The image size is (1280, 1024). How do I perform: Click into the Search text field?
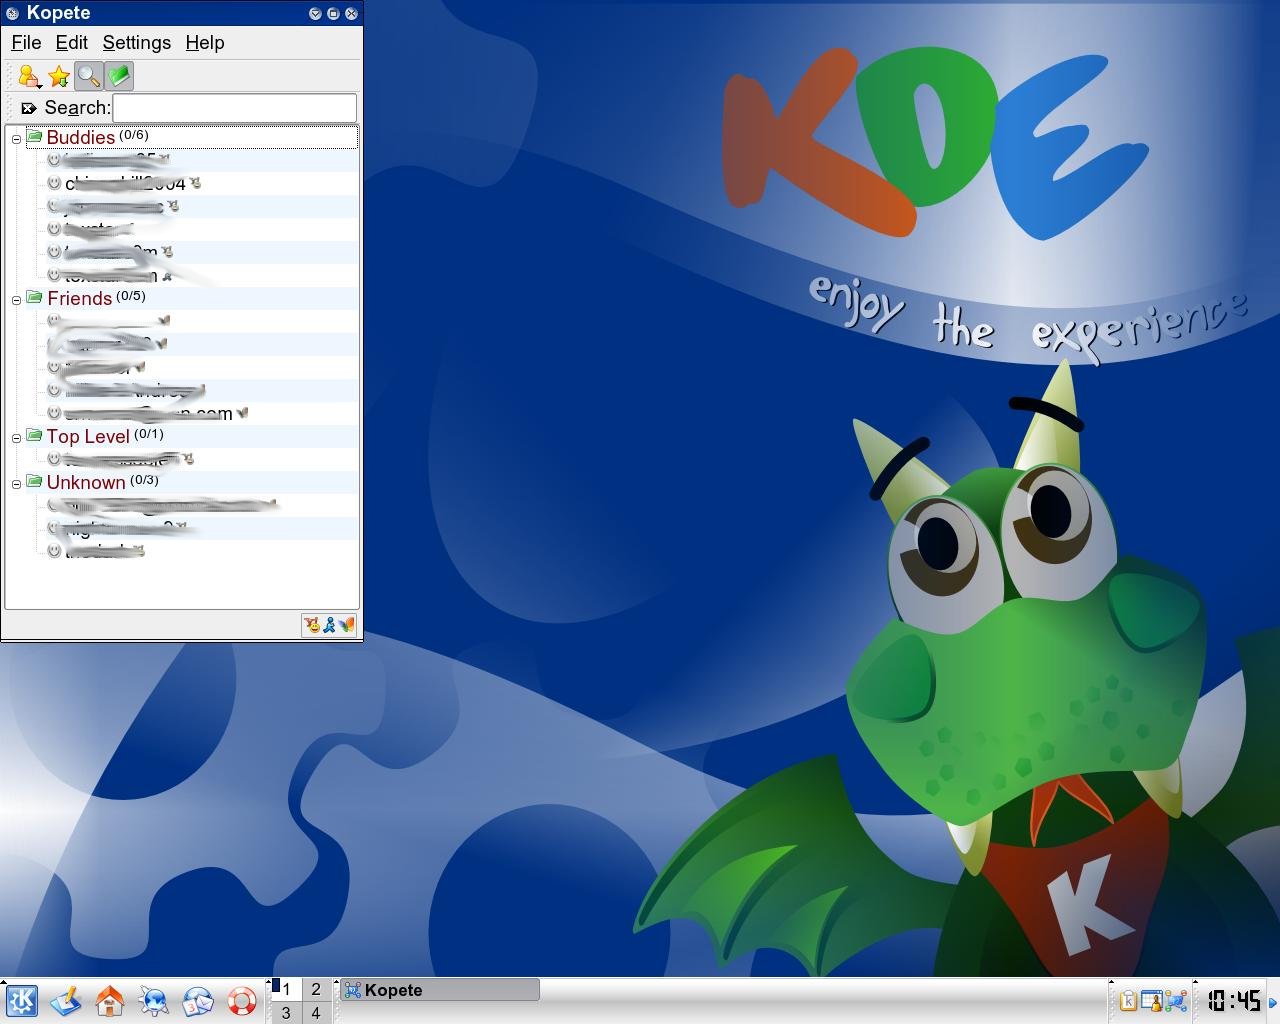235,108
